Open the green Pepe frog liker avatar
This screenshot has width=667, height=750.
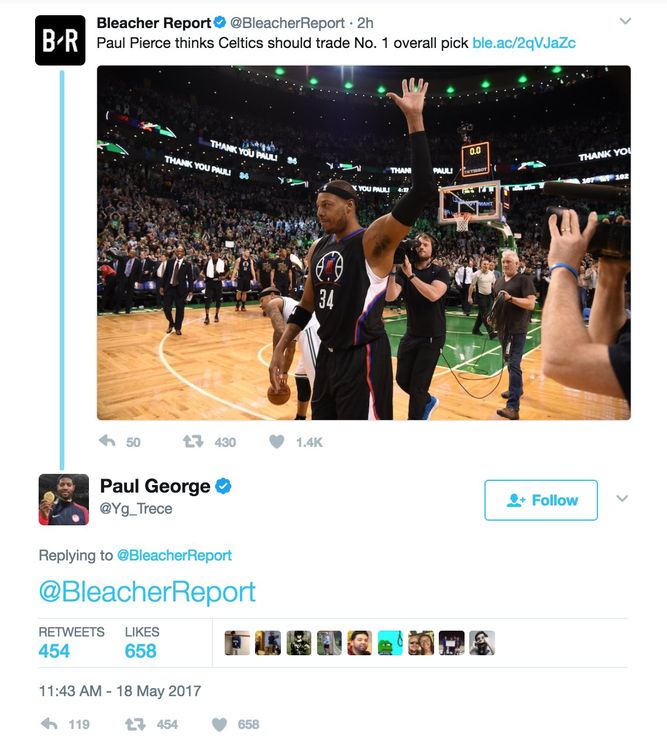pyautogui.click(x=390, y=643)
